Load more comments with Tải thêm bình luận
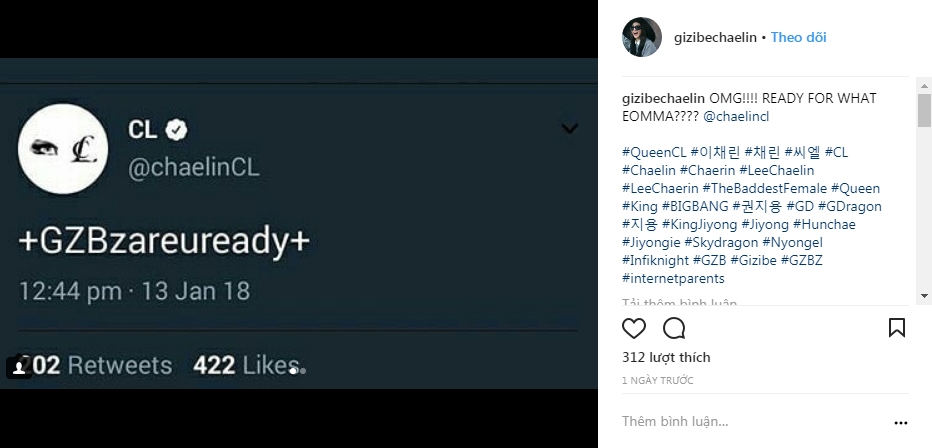932x448 pixels. 679,302
